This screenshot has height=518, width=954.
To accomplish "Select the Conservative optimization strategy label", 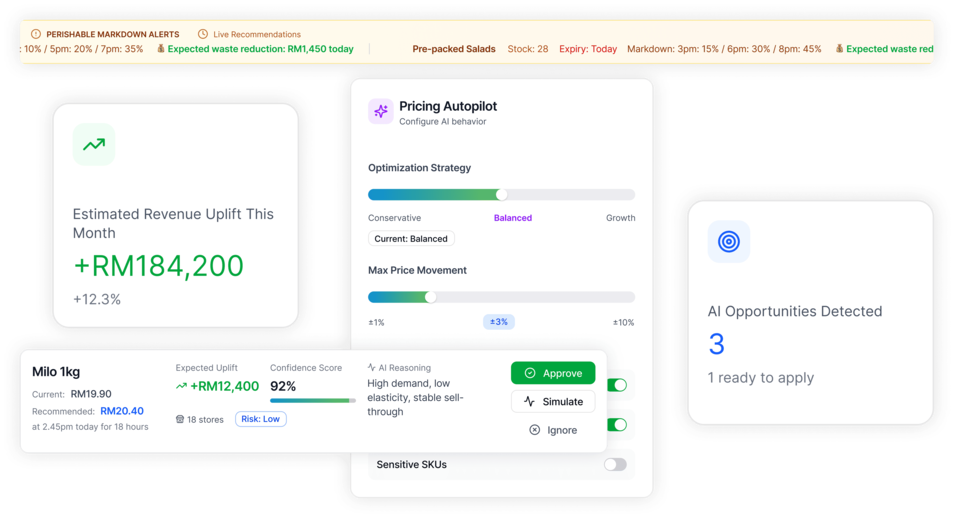I will pyautogui.click(x=394, y=218).
